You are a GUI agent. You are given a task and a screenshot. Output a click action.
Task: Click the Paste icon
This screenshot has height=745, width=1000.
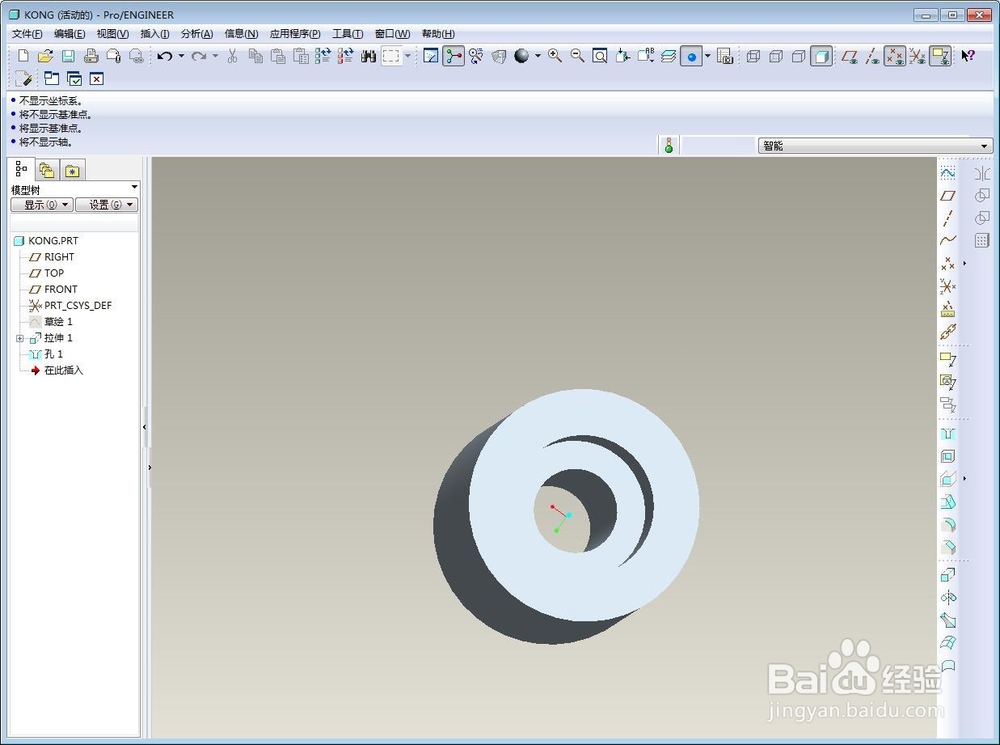click(278, 56)
